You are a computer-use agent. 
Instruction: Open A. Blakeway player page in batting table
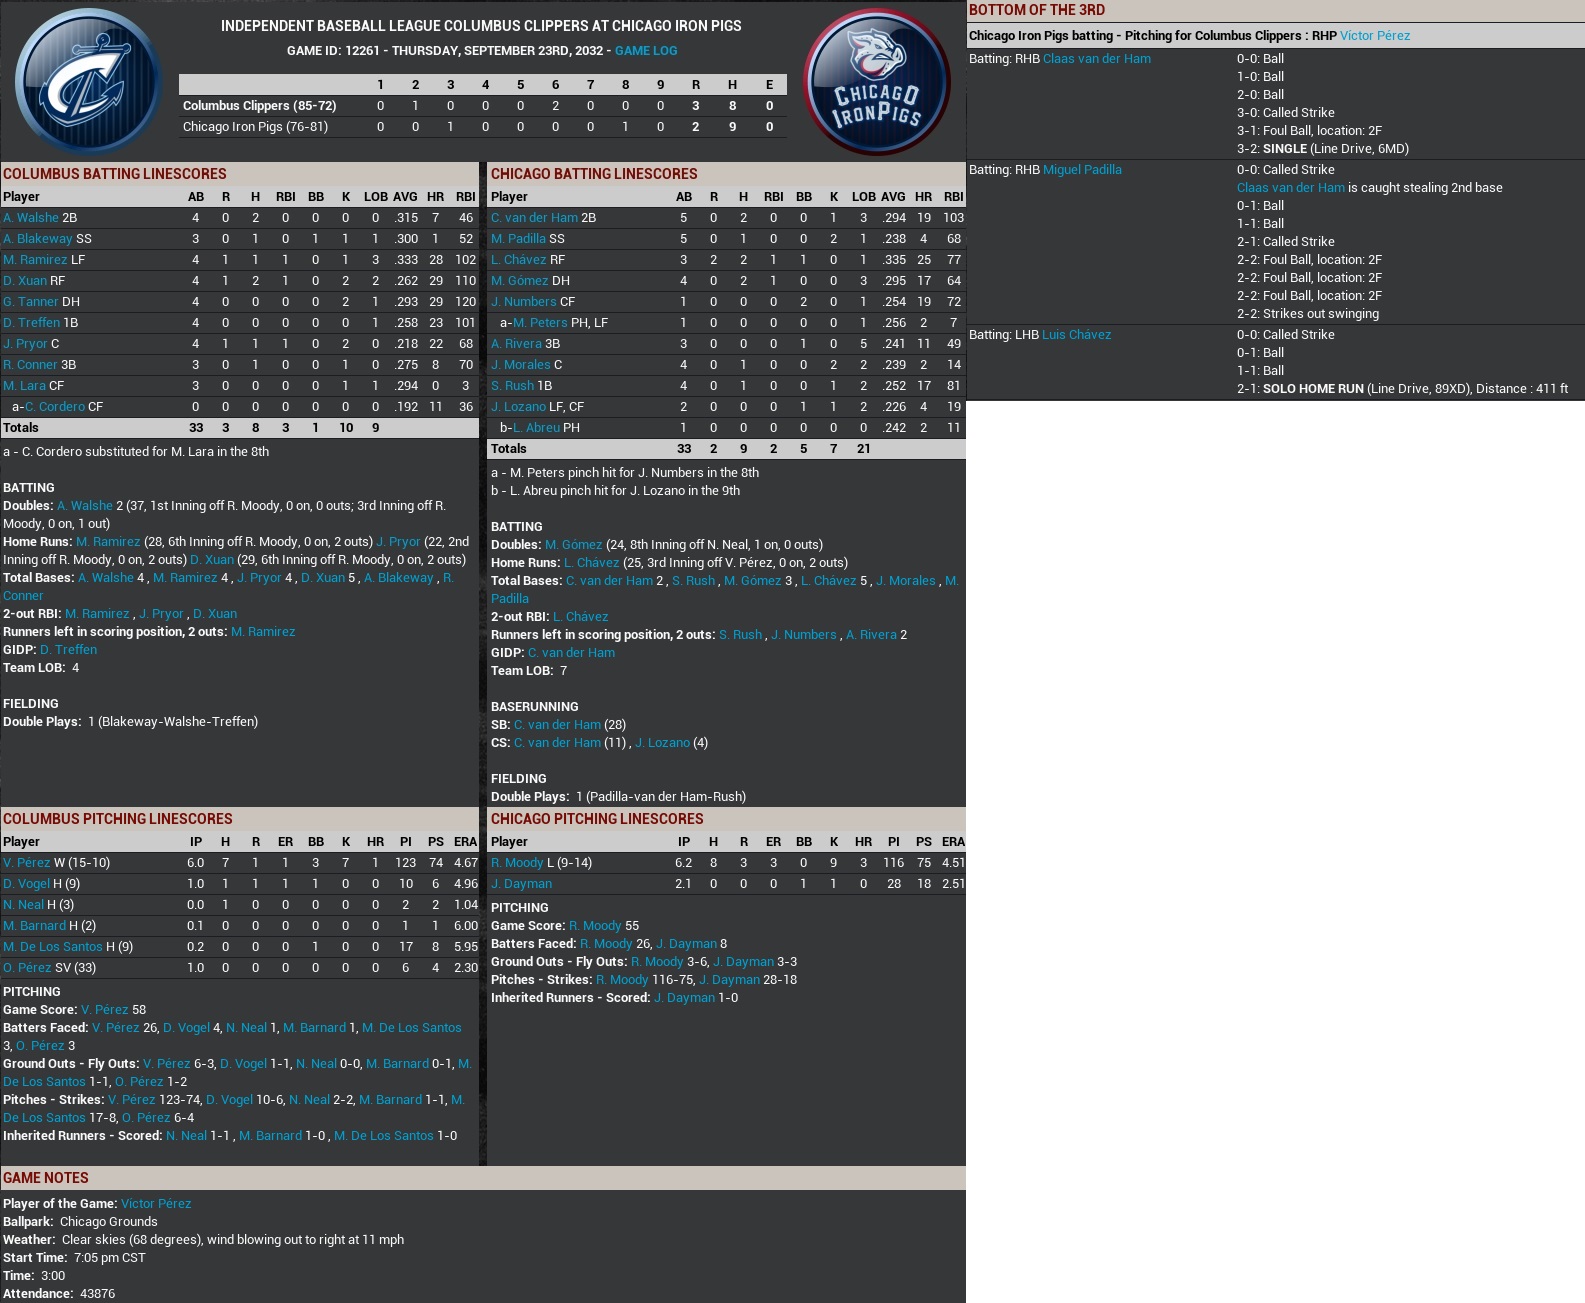pos(38,239)
